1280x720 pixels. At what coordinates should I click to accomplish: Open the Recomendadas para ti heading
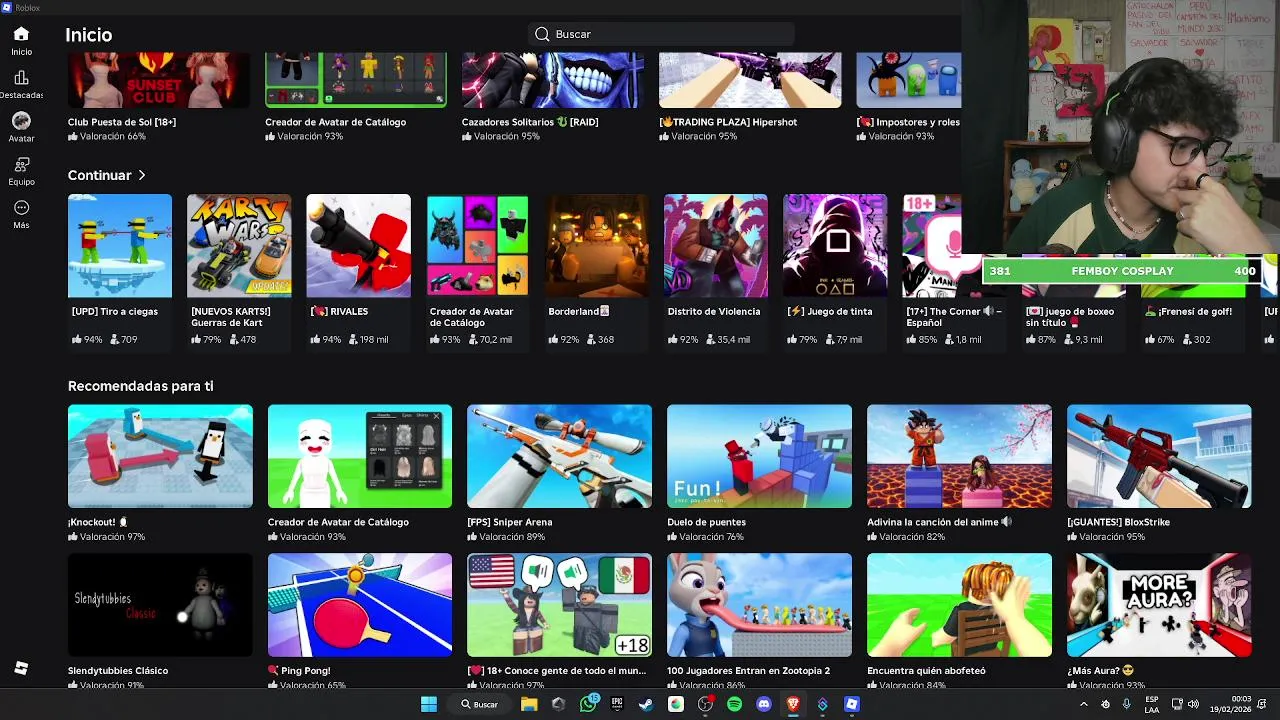[x=140, y=386]
